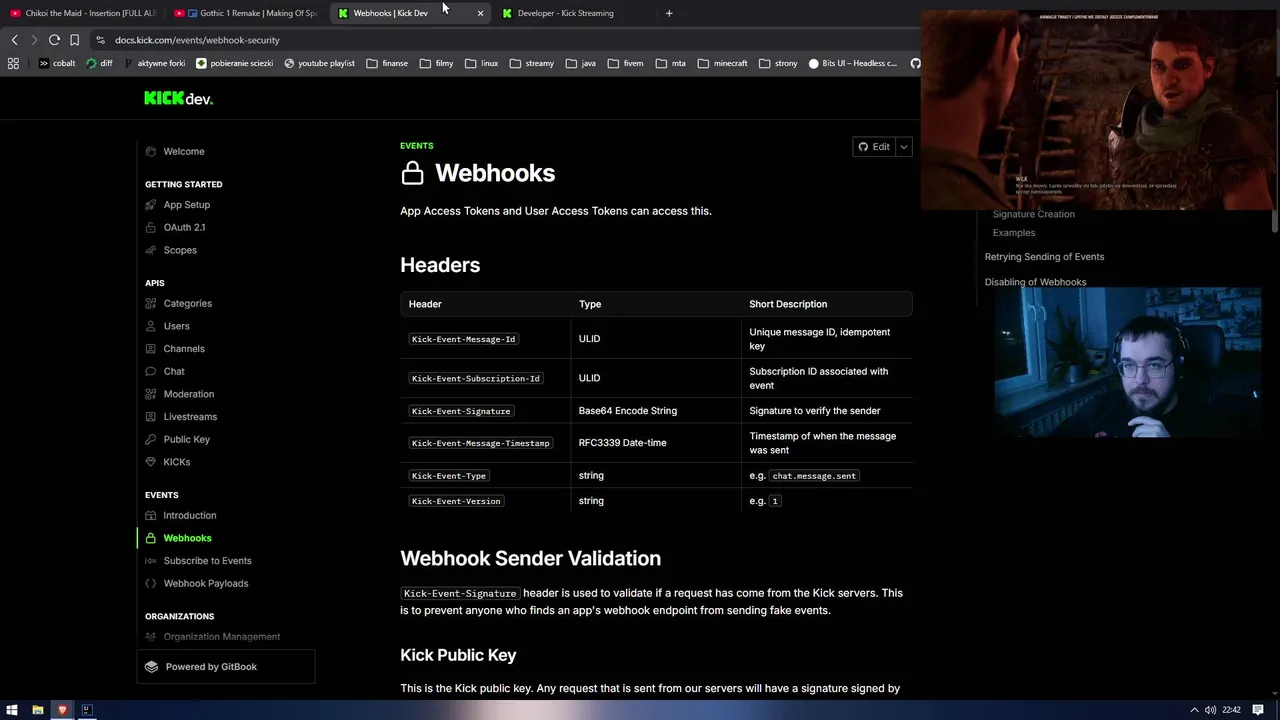Image resolution: width=1280 pixels, height=720 pixels.
Task: Click the Edit button
Action: 875,147
